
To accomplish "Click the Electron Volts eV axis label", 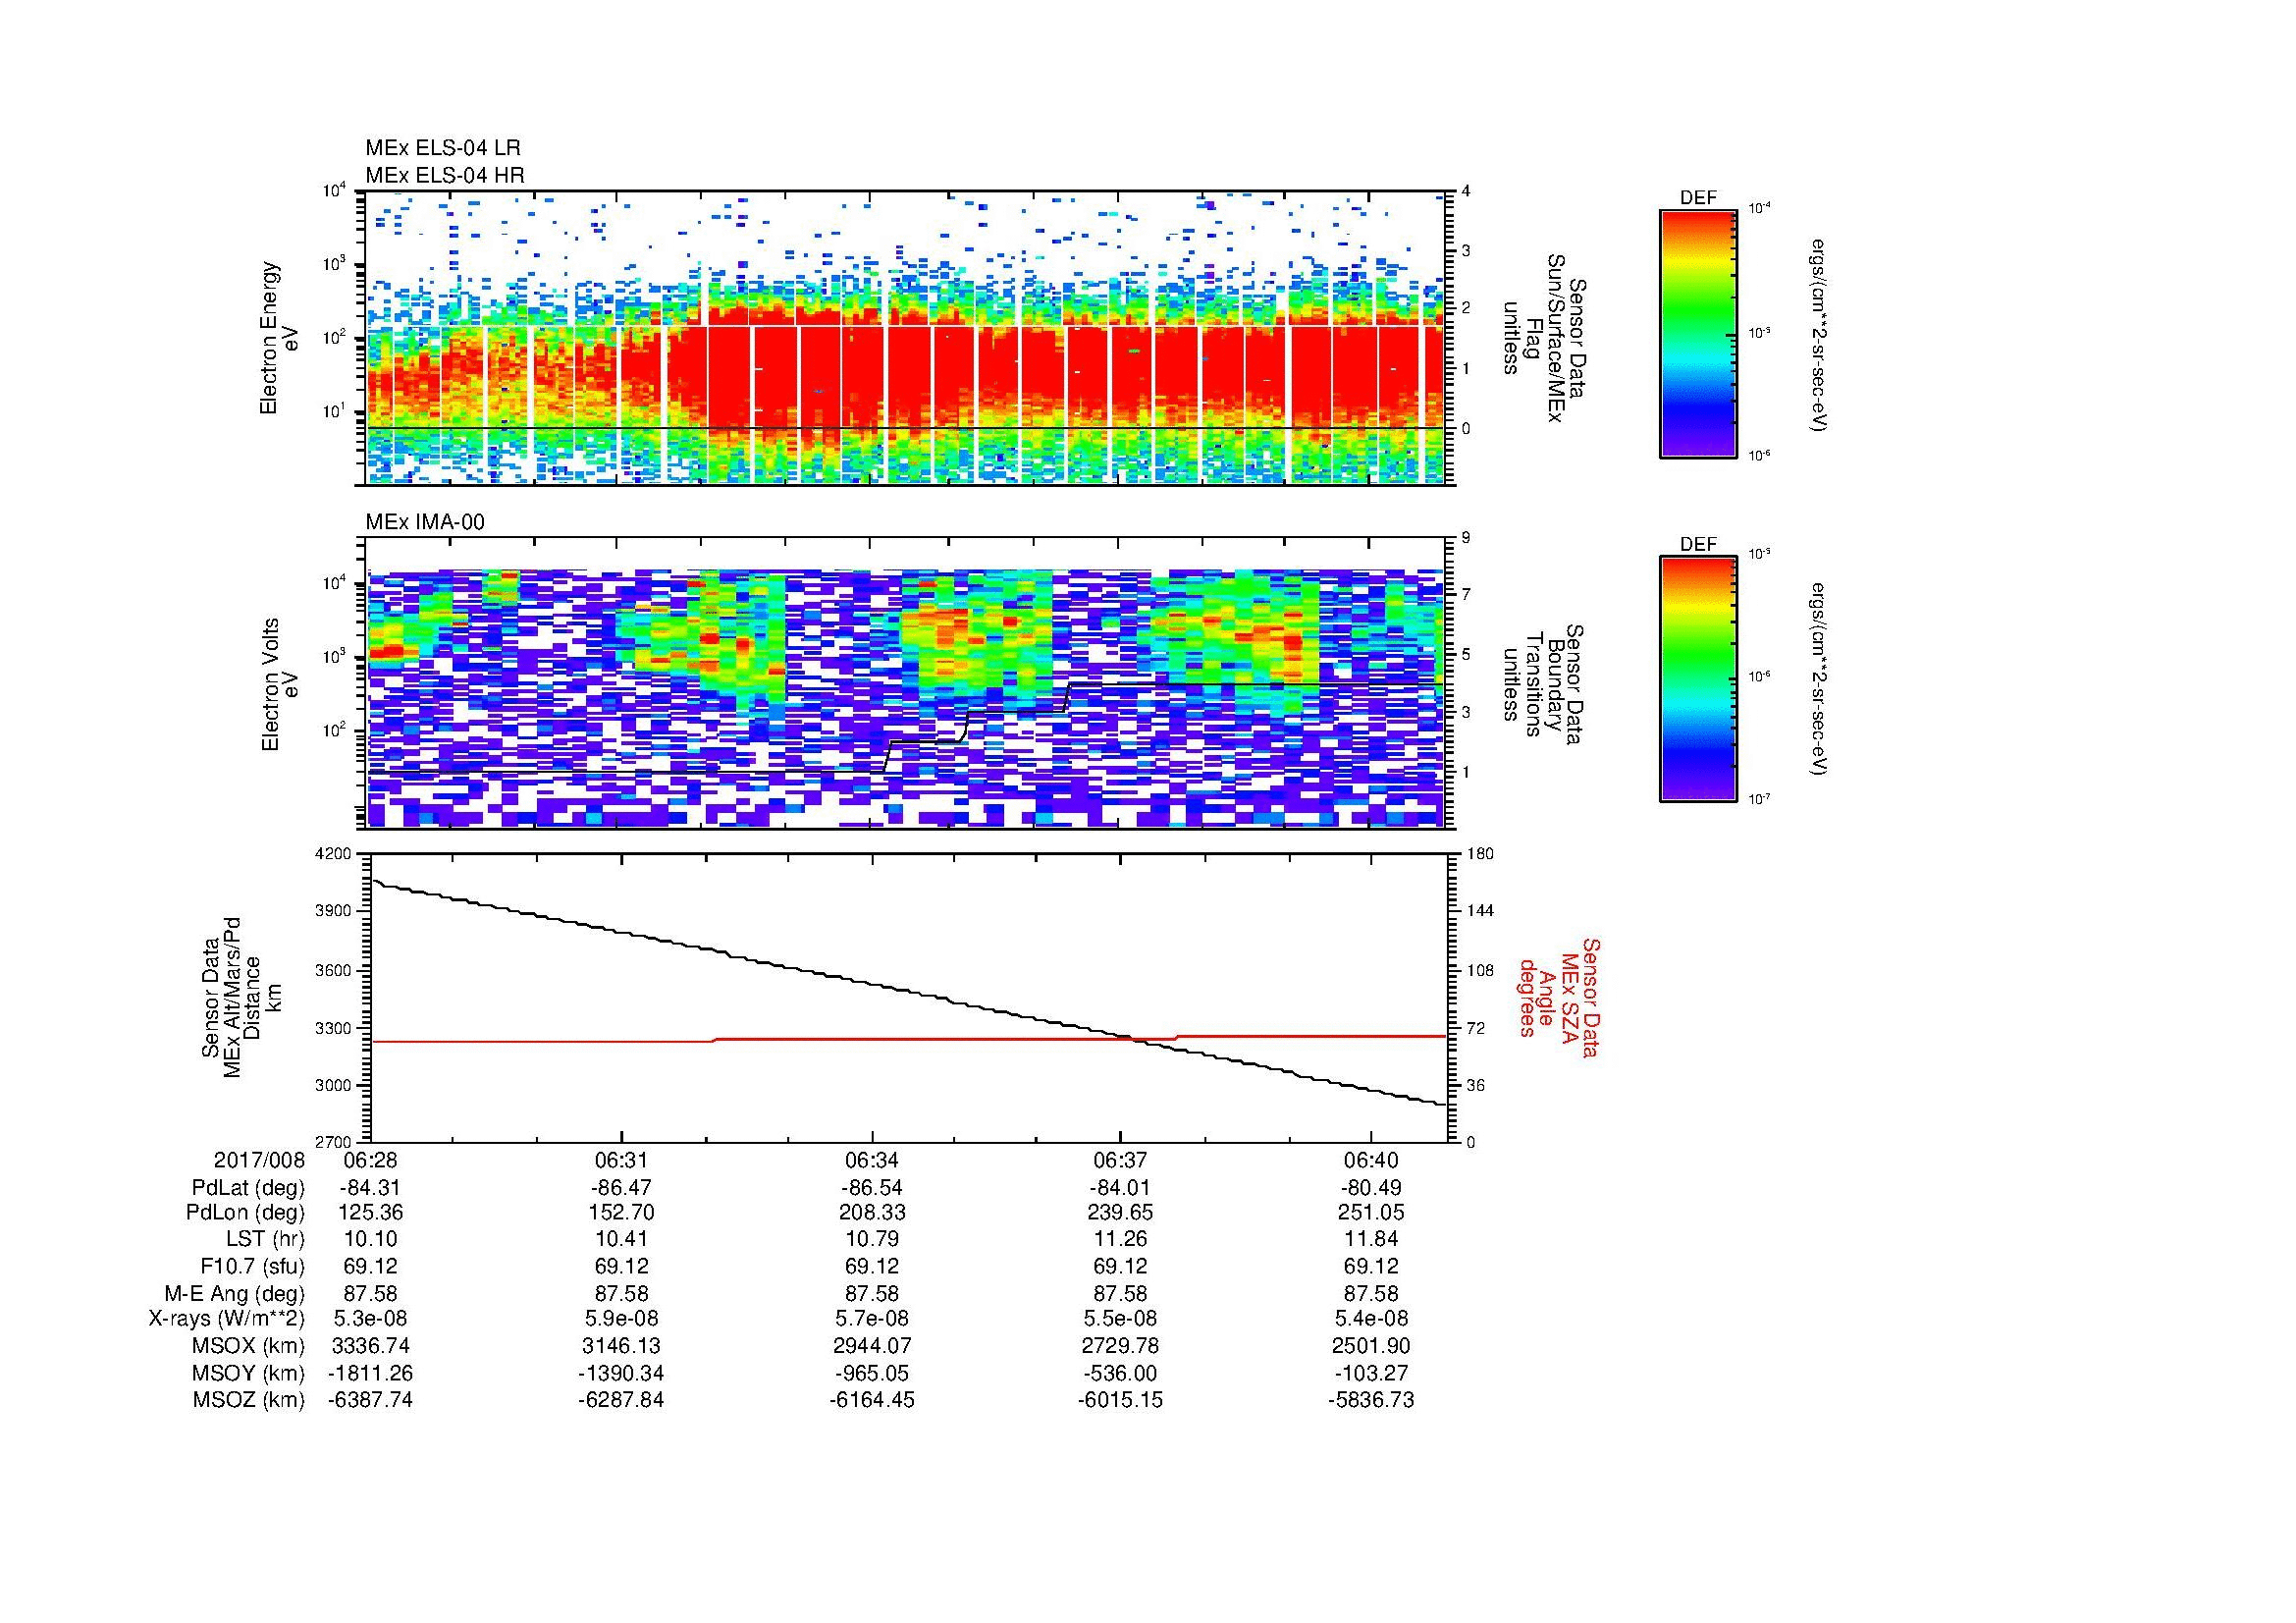I will coord(279,684).
